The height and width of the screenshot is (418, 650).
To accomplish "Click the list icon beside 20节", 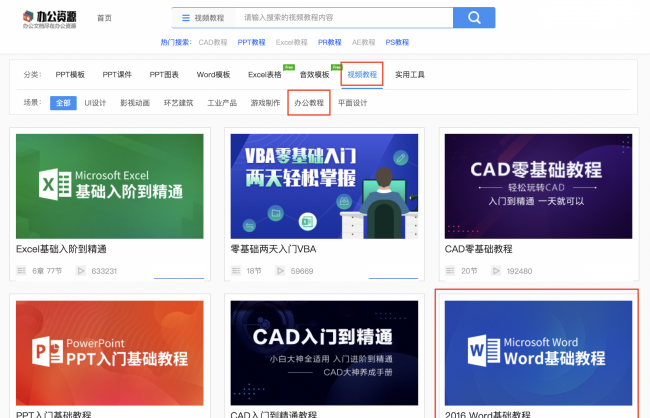I will [450, 271].
